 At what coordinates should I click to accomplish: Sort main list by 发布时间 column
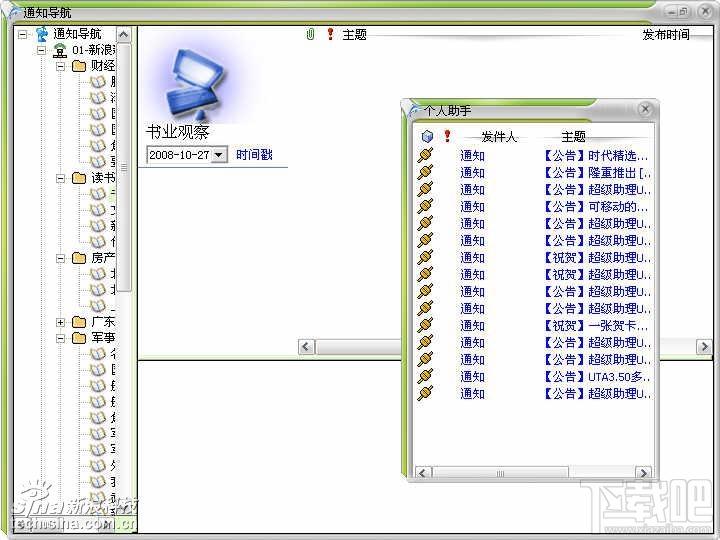click(x=666, y=34)
